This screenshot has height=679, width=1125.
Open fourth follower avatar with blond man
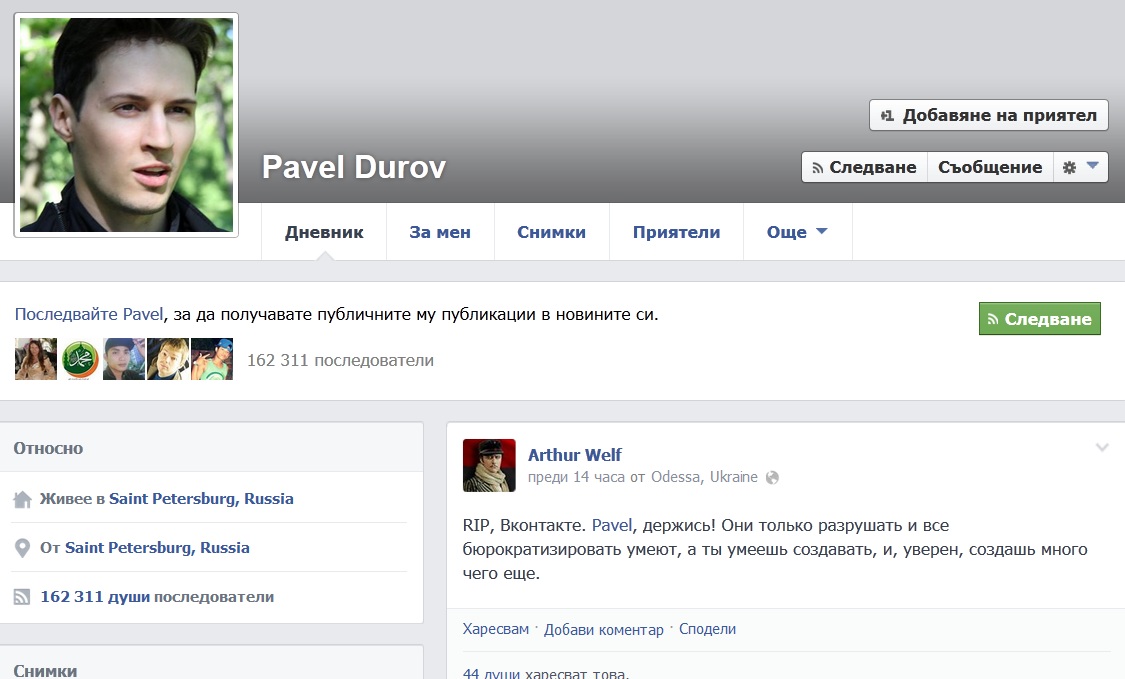168,359
